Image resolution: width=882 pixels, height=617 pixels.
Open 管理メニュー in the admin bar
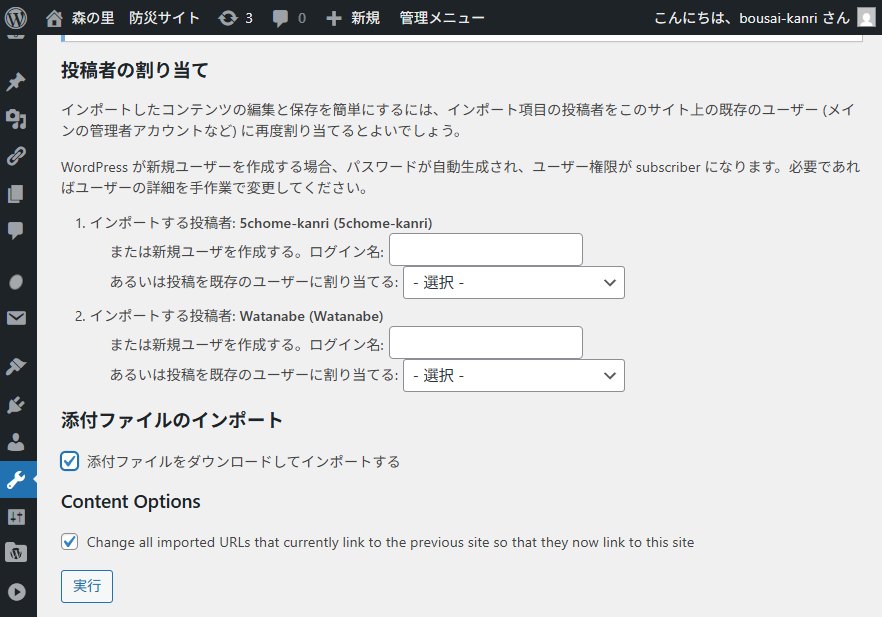click(442, 18)
